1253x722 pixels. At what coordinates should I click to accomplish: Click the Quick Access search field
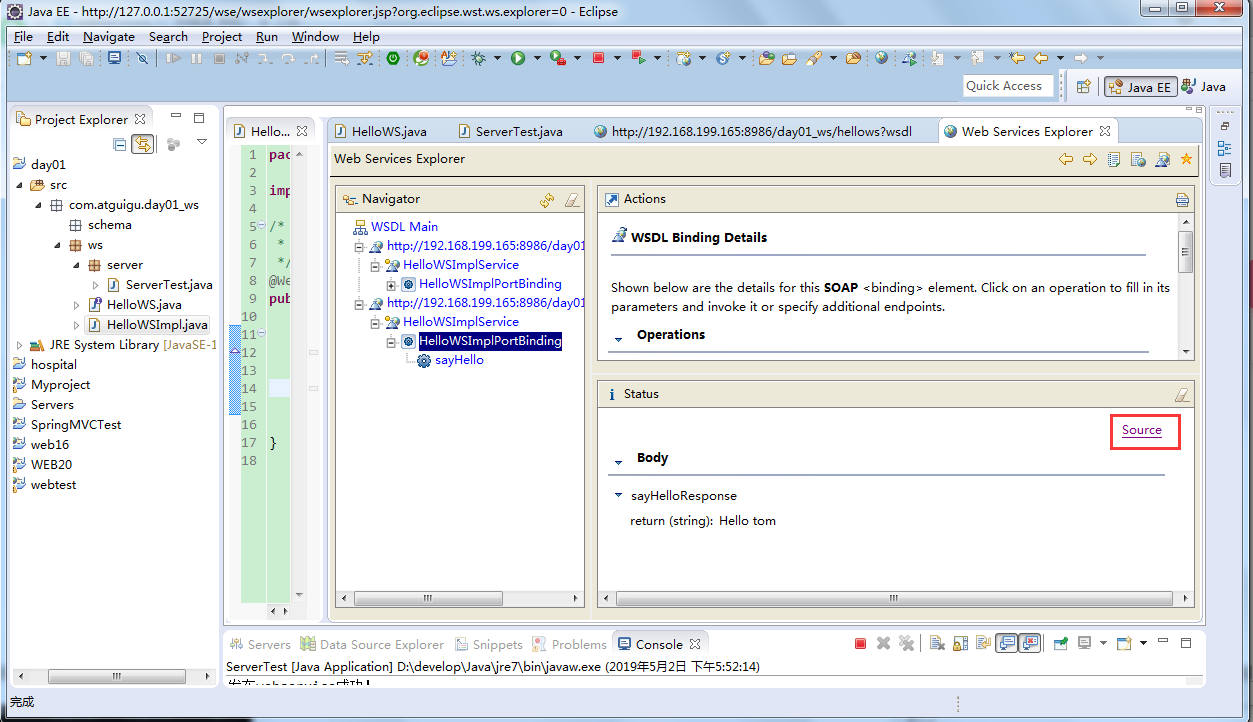[1009, 86]
